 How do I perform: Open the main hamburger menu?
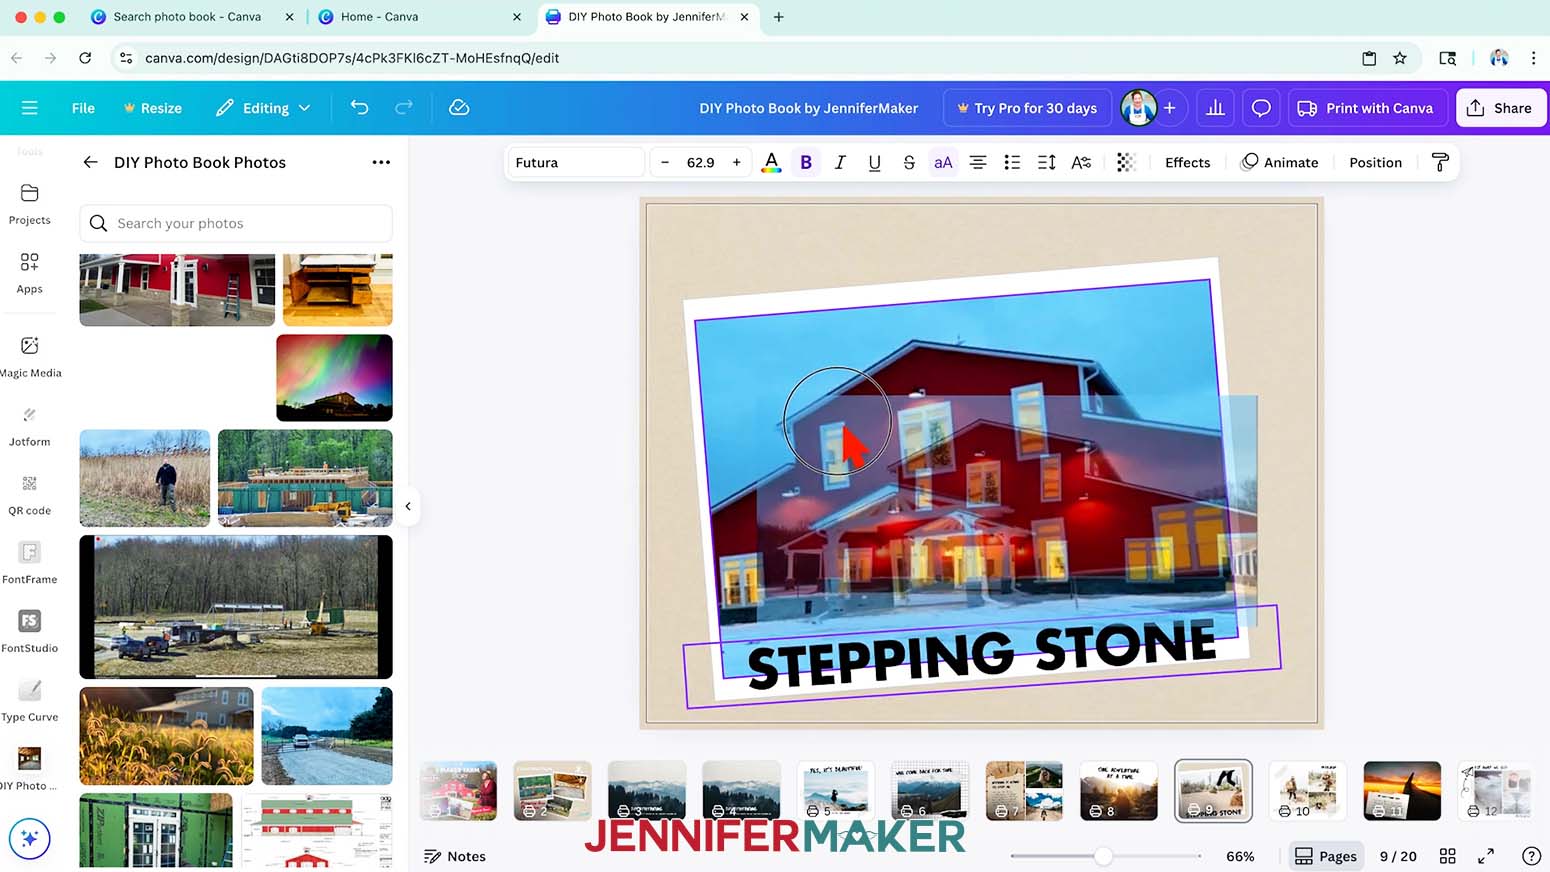click(29, 108)
